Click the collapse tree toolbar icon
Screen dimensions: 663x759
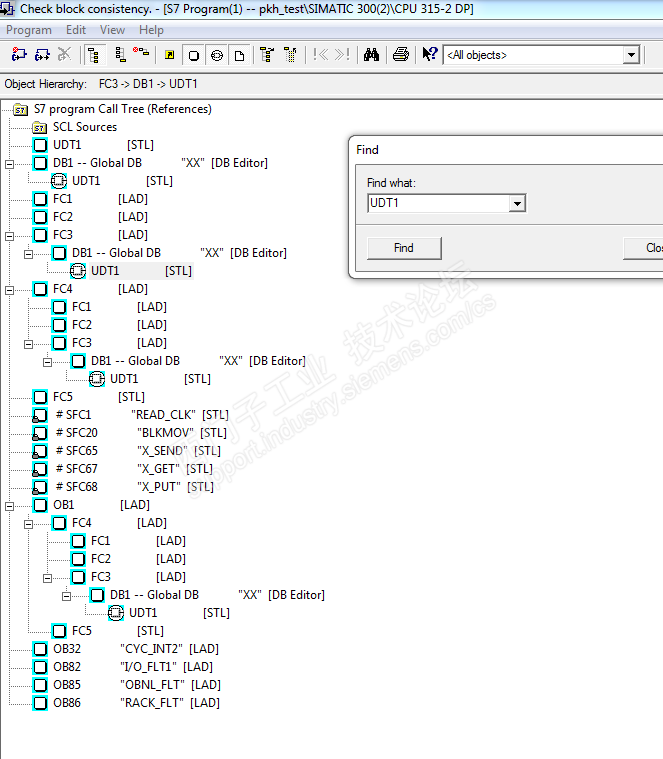point(290,55)
